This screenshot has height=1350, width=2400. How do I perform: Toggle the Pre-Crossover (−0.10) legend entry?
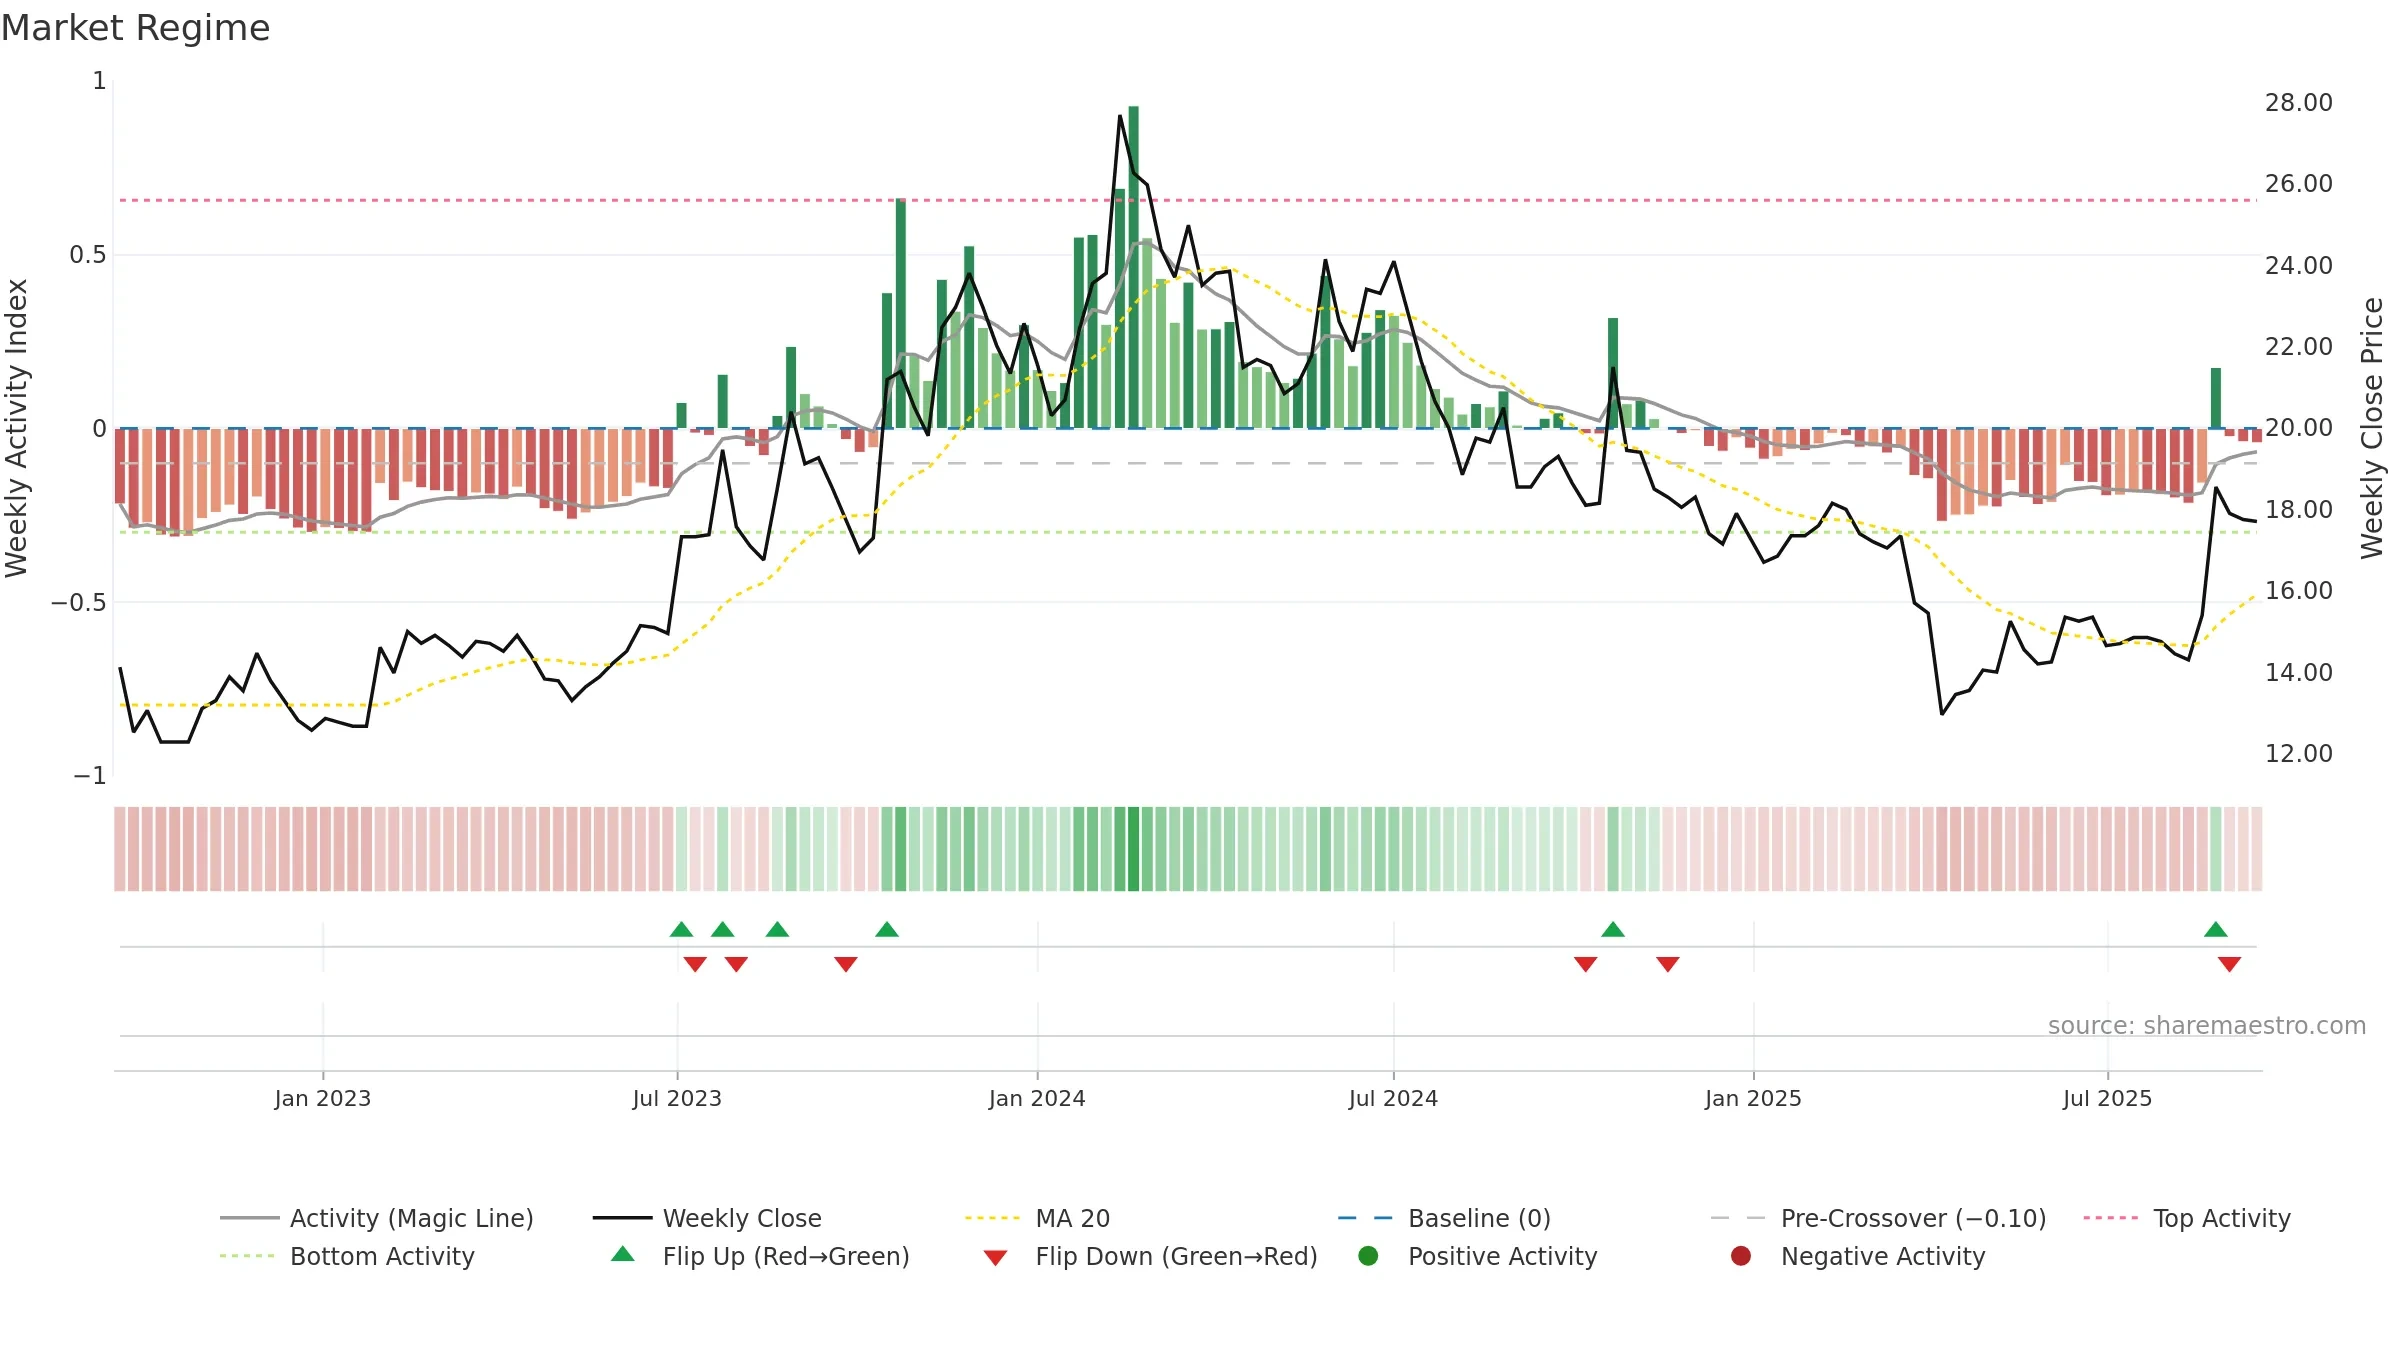click(x=1878, y=1218)
